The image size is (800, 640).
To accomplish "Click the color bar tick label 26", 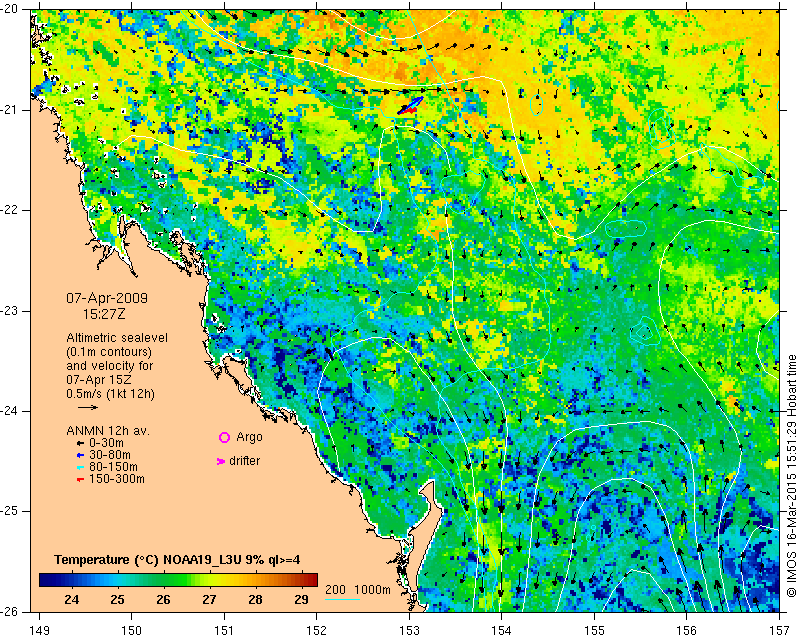I will pos(163,600).
